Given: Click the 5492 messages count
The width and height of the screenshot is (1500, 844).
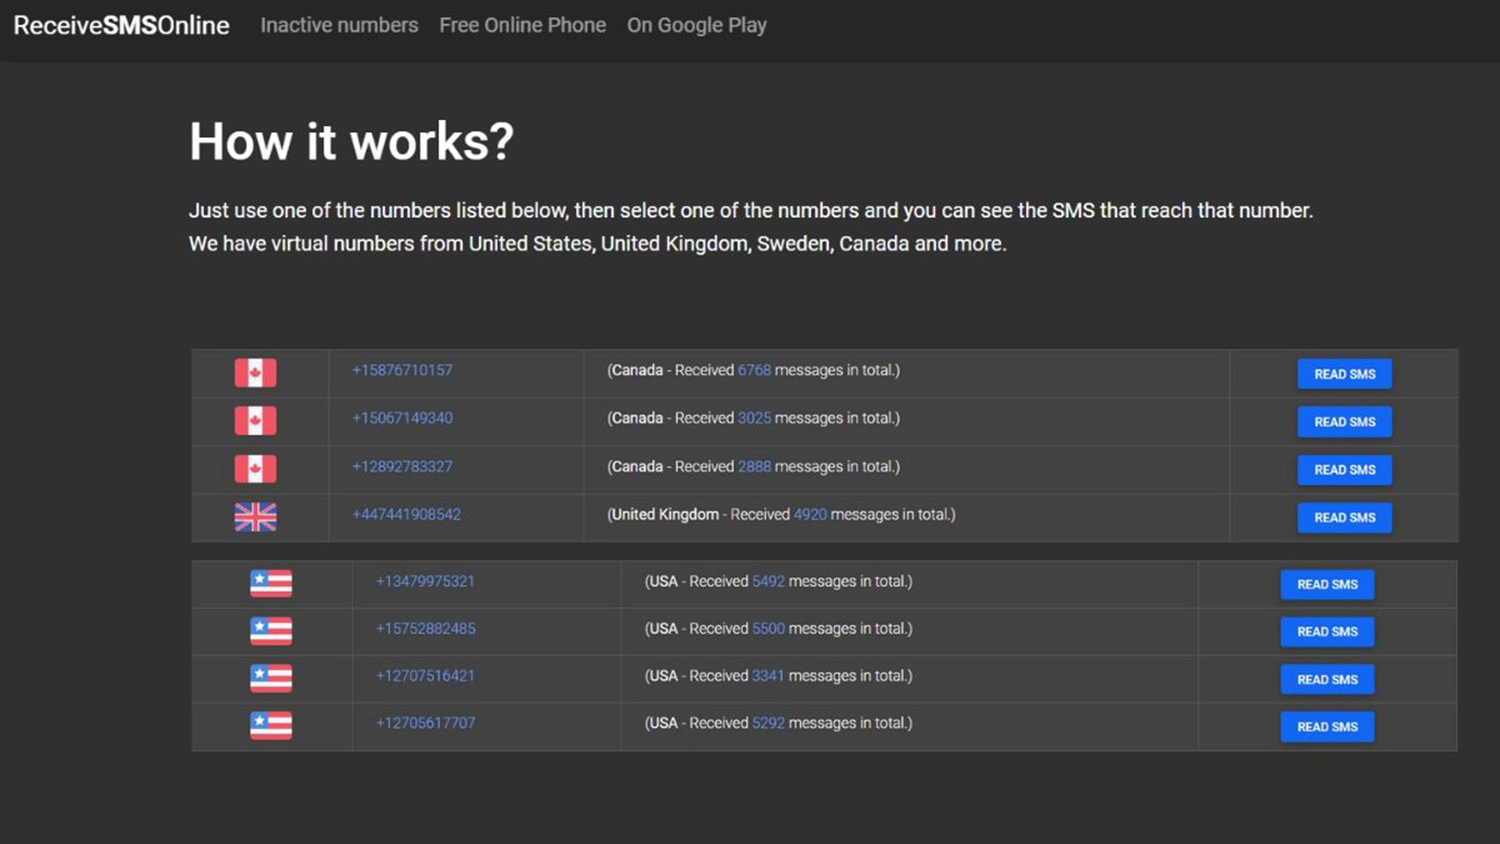Looking at the screenshot, I should [x=768, y=581].
